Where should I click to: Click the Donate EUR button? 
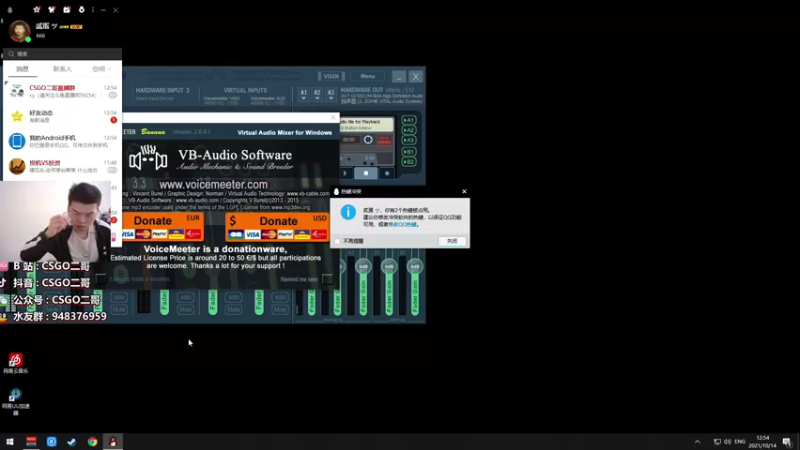pyautogui.click(x=163, y=227)
